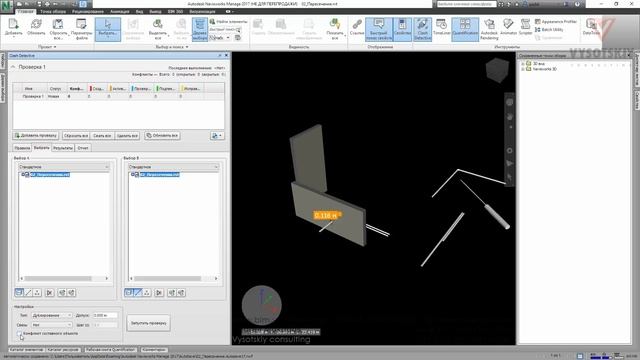Viewport: 640px width, 360px height.
Task: Open the Стандартное dropdown in Selection A
Action: (64, 167)
